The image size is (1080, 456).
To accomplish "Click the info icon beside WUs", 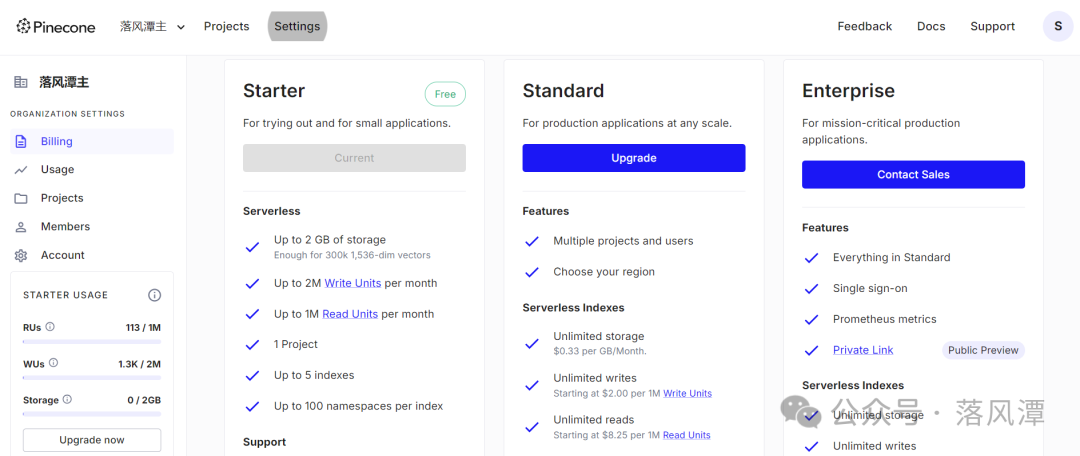I will pos(54,363).
